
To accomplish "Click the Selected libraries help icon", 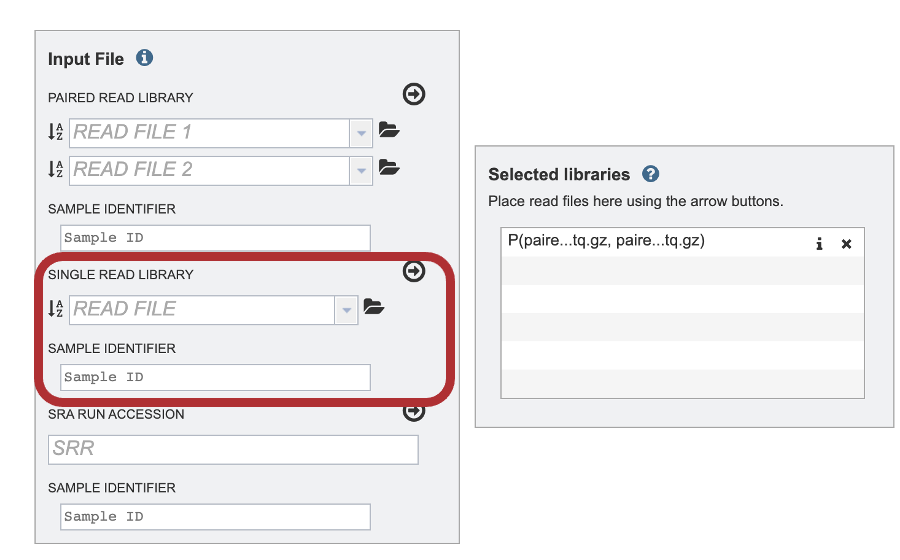I will tap(650, 174).
